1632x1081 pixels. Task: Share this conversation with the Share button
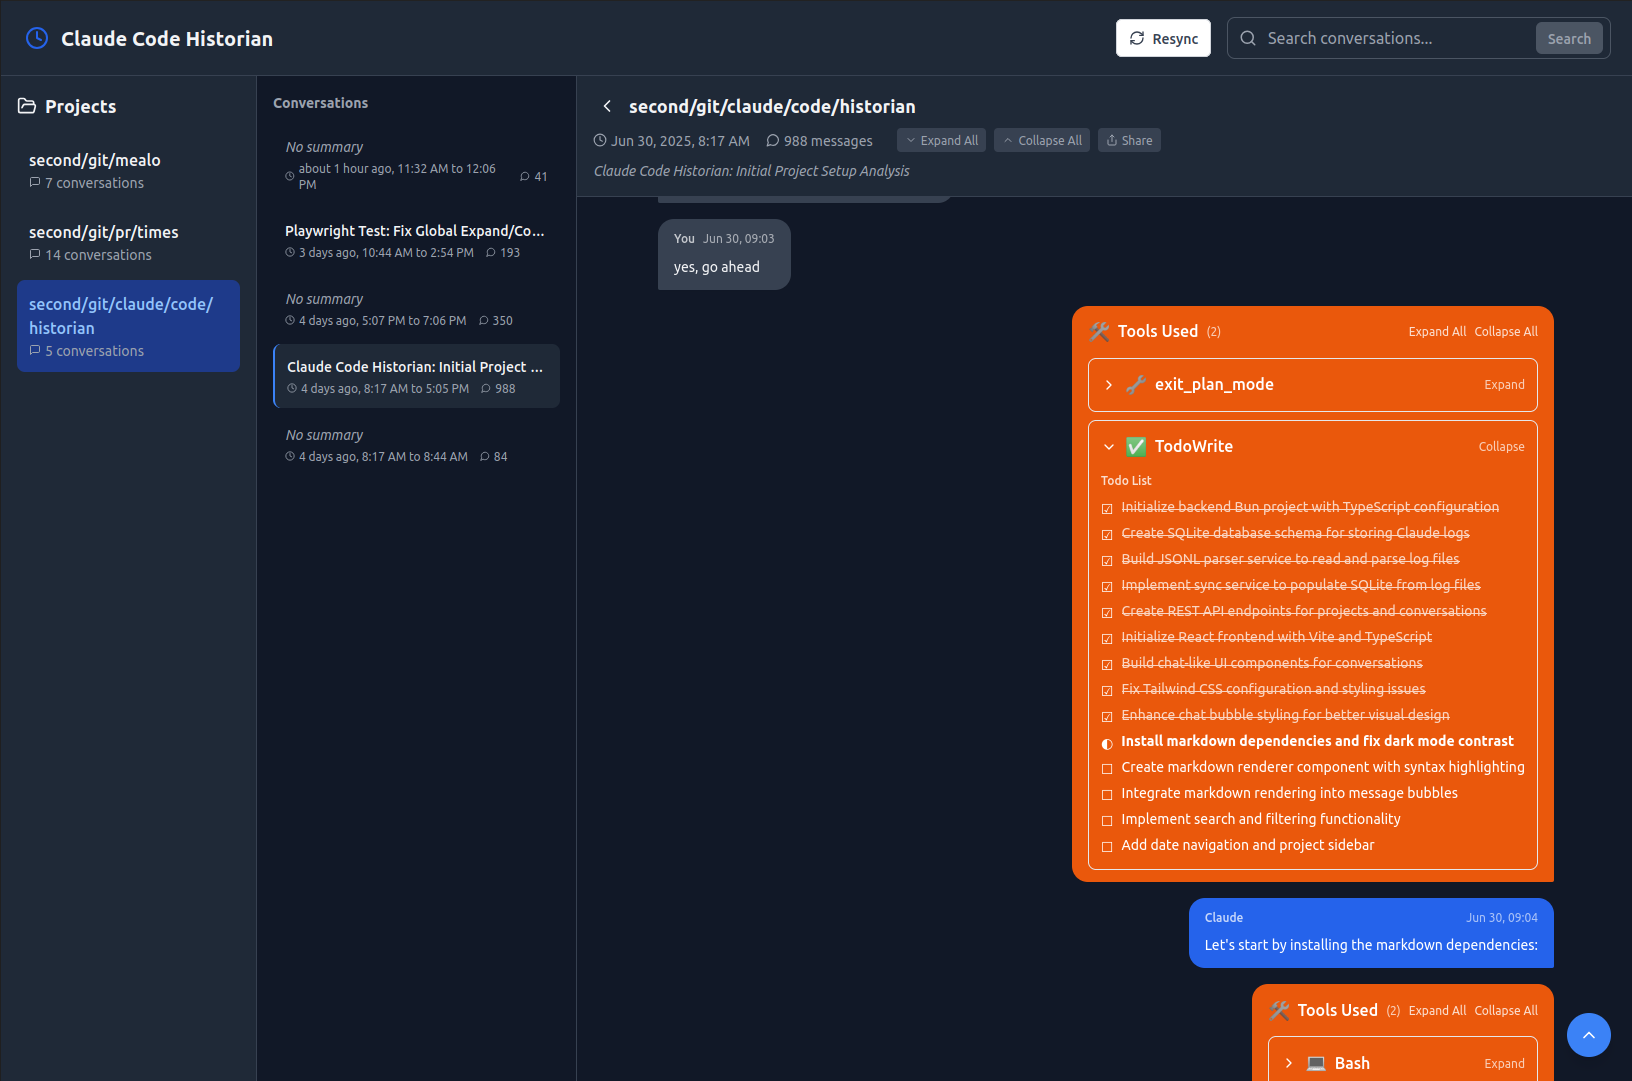coord(1129,141)
